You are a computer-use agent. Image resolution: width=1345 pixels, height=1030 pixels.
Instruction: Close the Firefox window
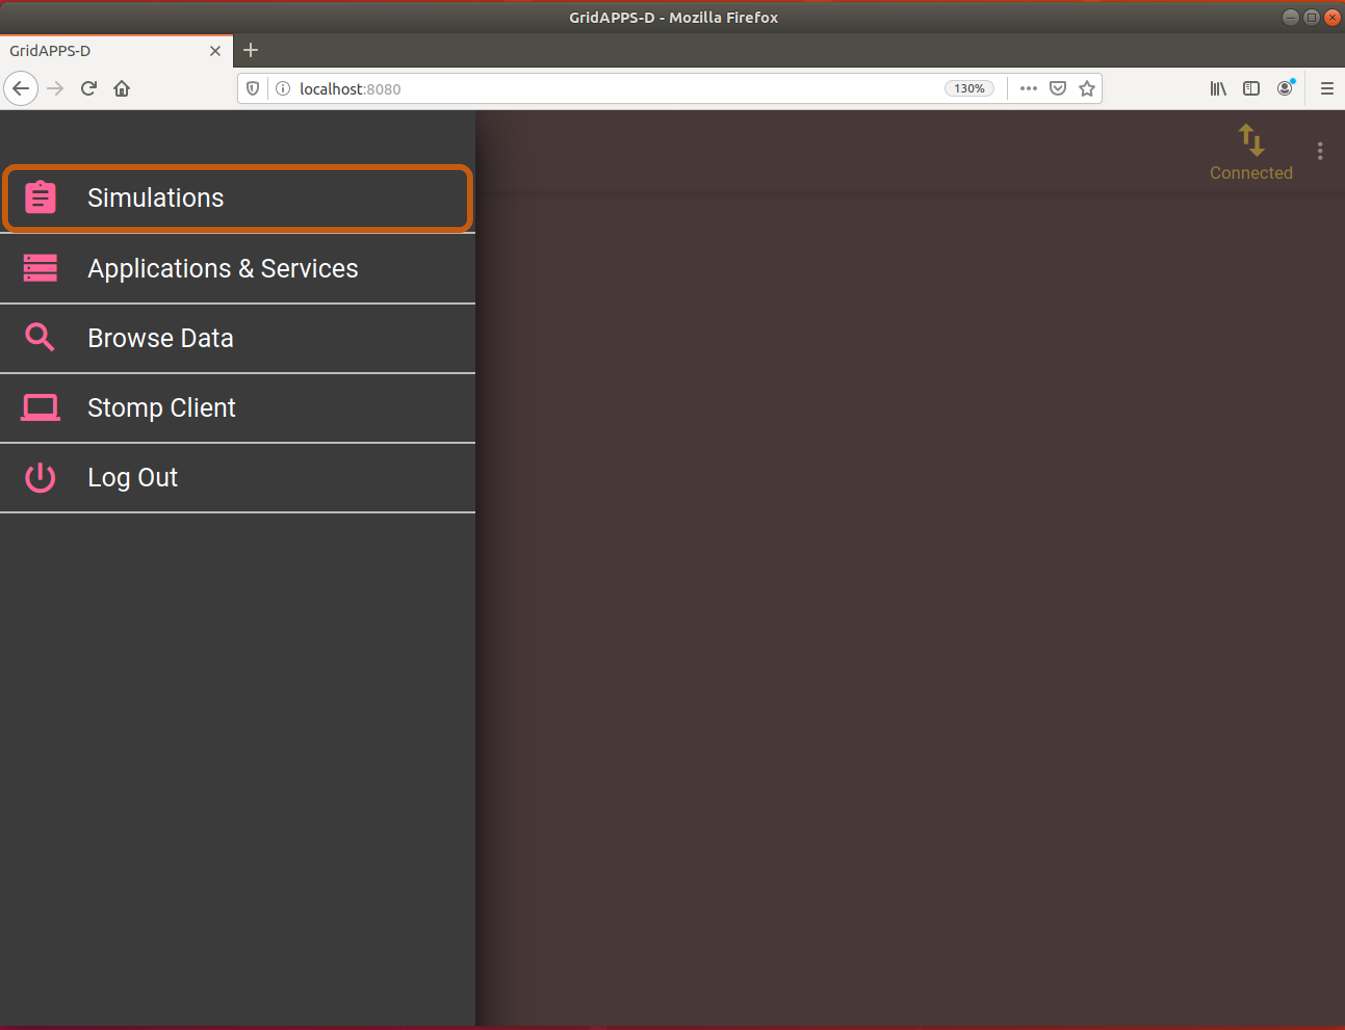1332,17
